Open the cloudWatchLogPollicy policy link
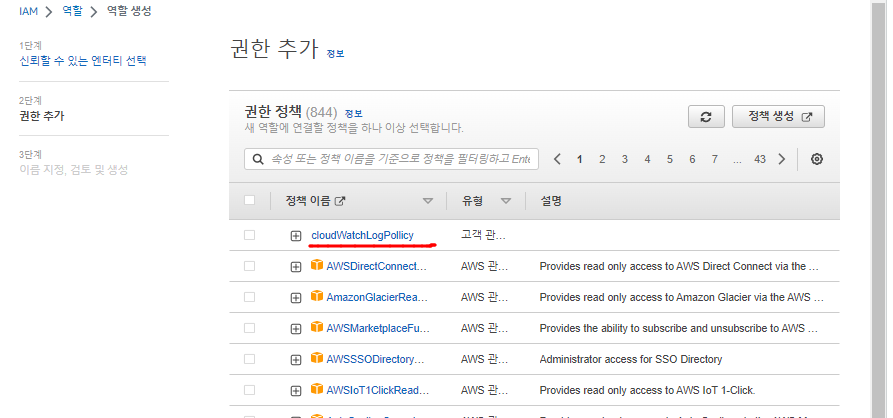893x418 pixels. tap(362, 235)
